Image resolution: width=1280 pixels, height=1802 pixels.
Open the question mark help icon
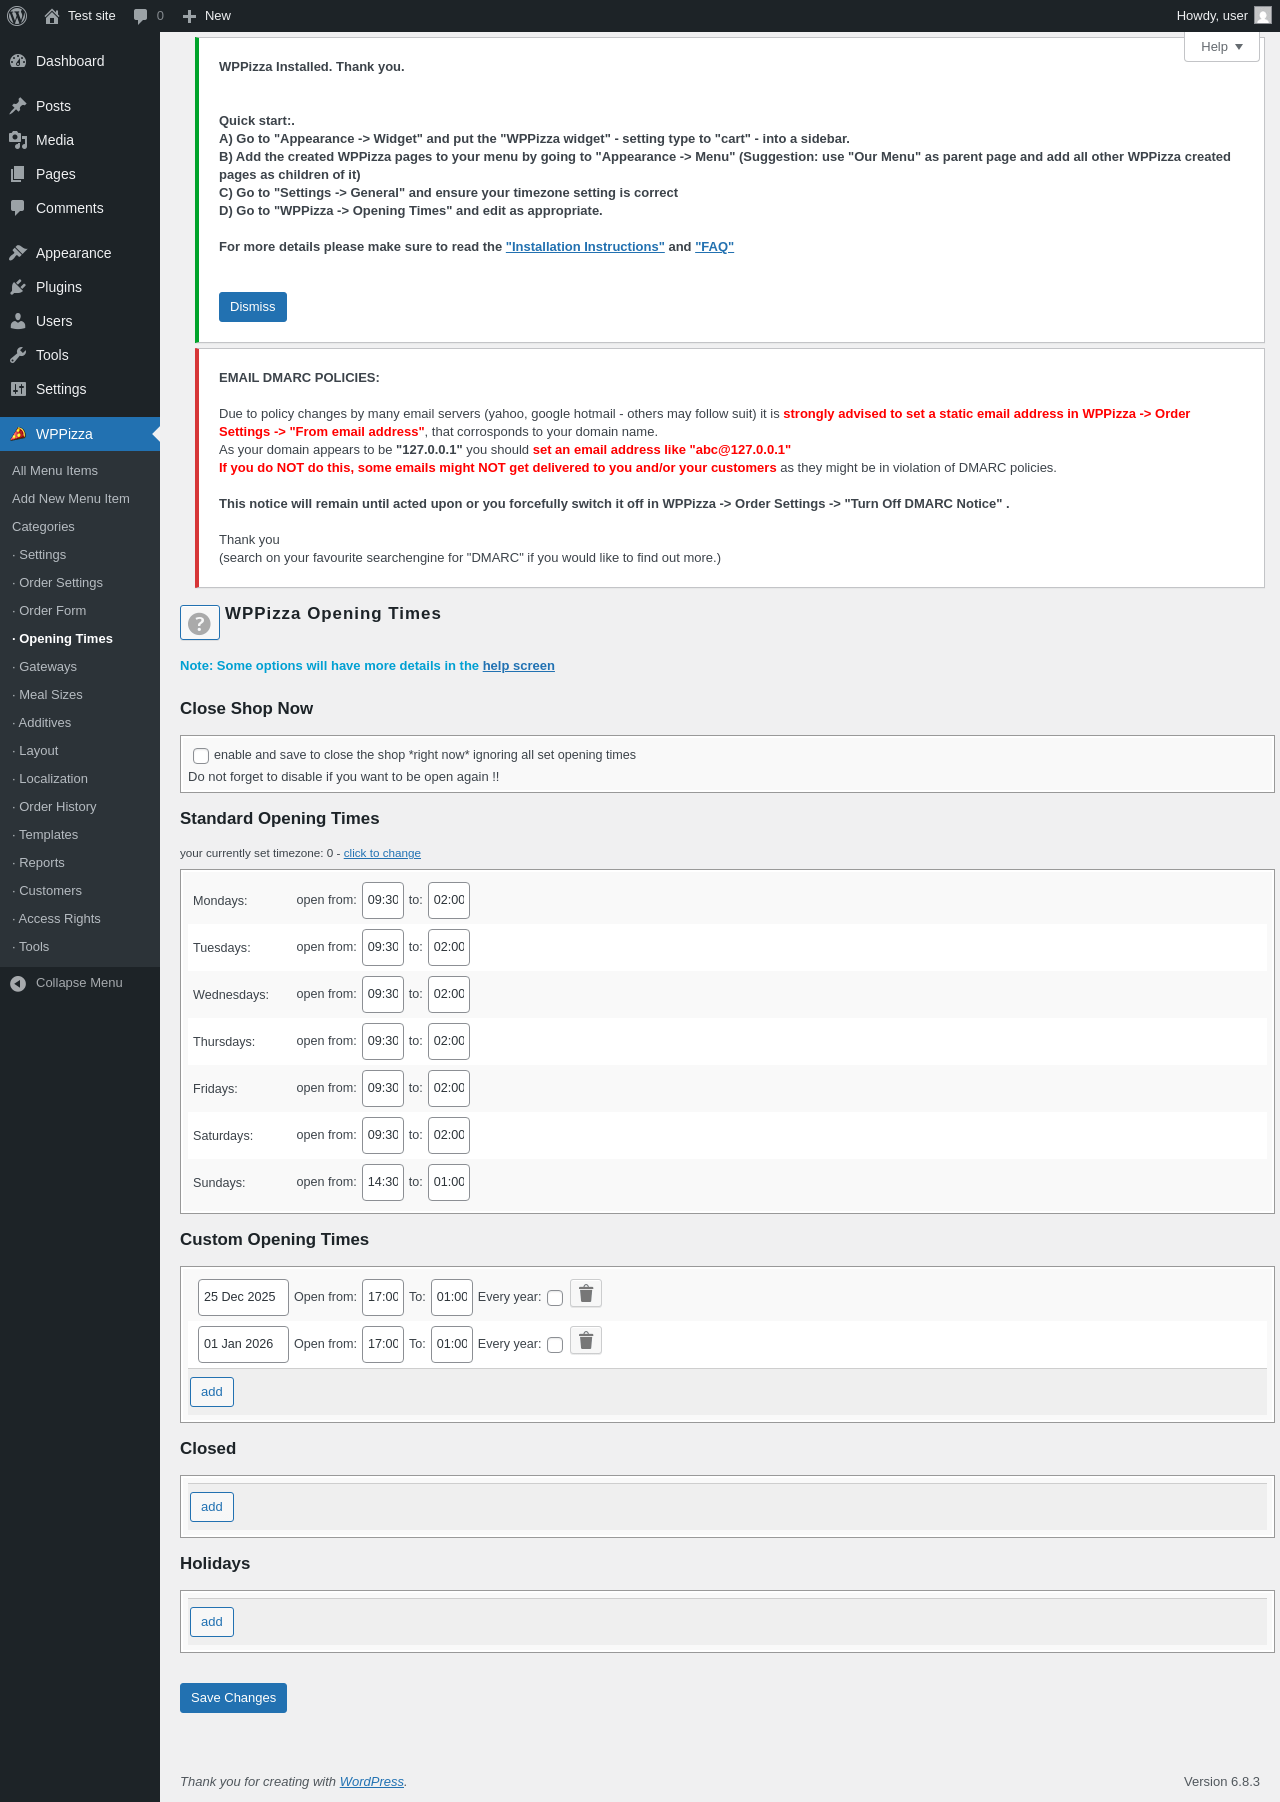pos(200,623)
